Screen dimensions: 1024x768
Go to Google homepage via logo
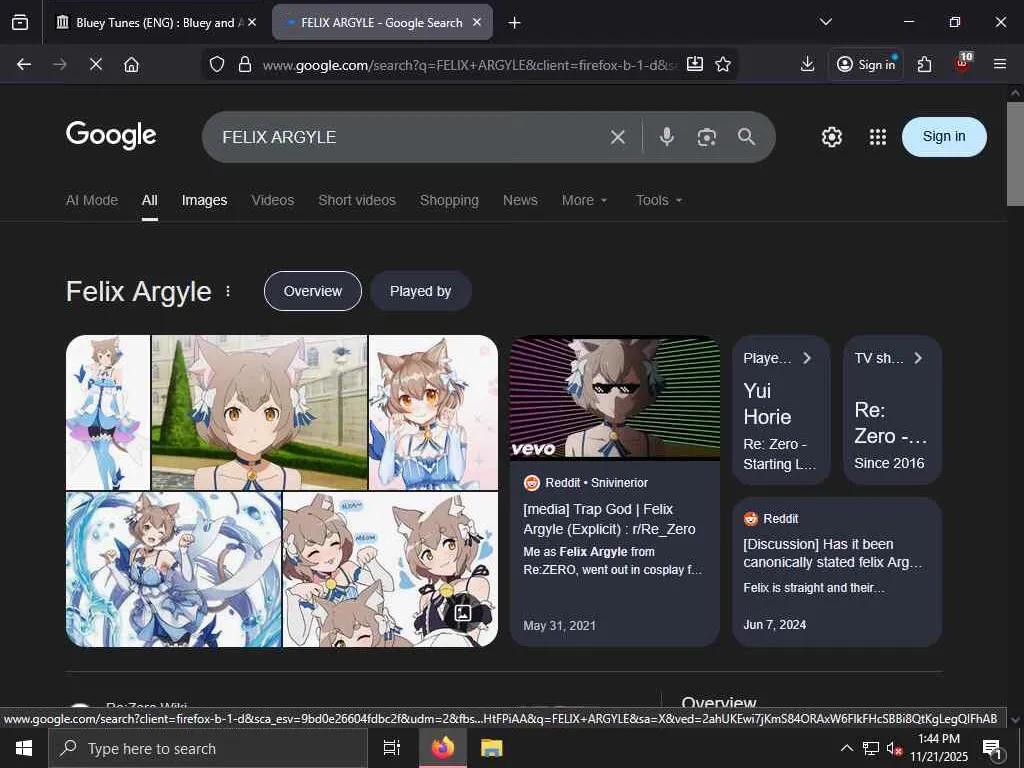coord(111,135)
